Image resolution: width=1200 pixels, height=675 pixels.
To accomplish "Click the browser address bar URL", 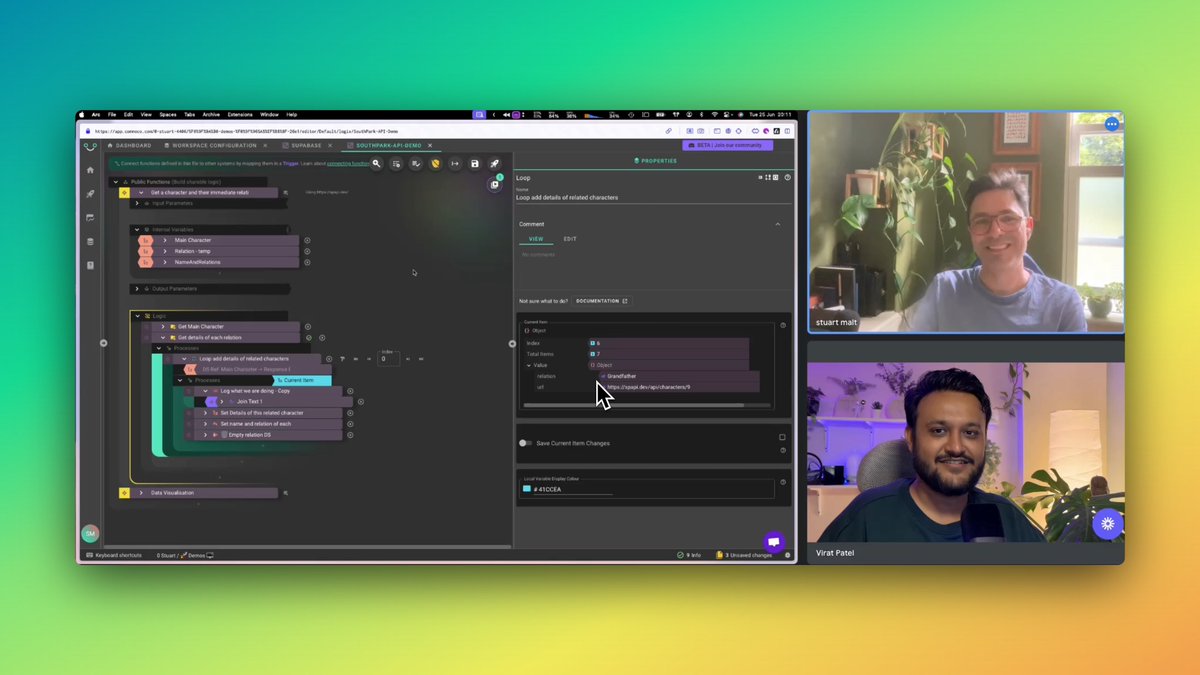I will tap(246, 131).
